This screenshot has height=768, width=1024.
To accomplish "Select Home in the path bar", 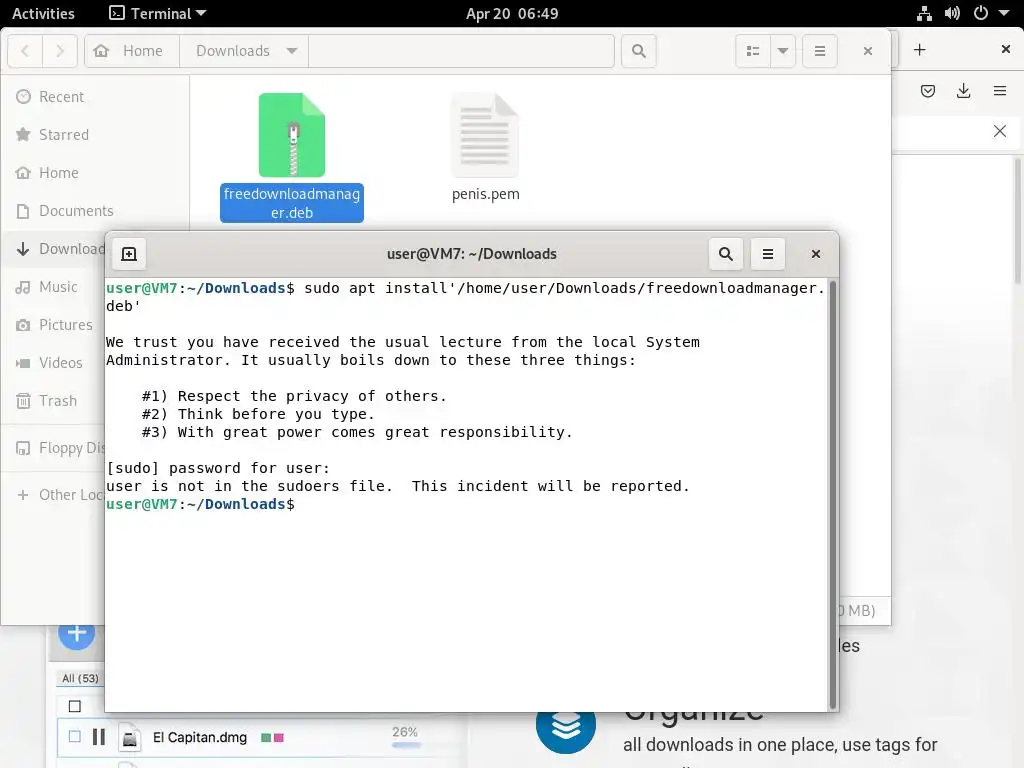I will [x=132, y=51].
